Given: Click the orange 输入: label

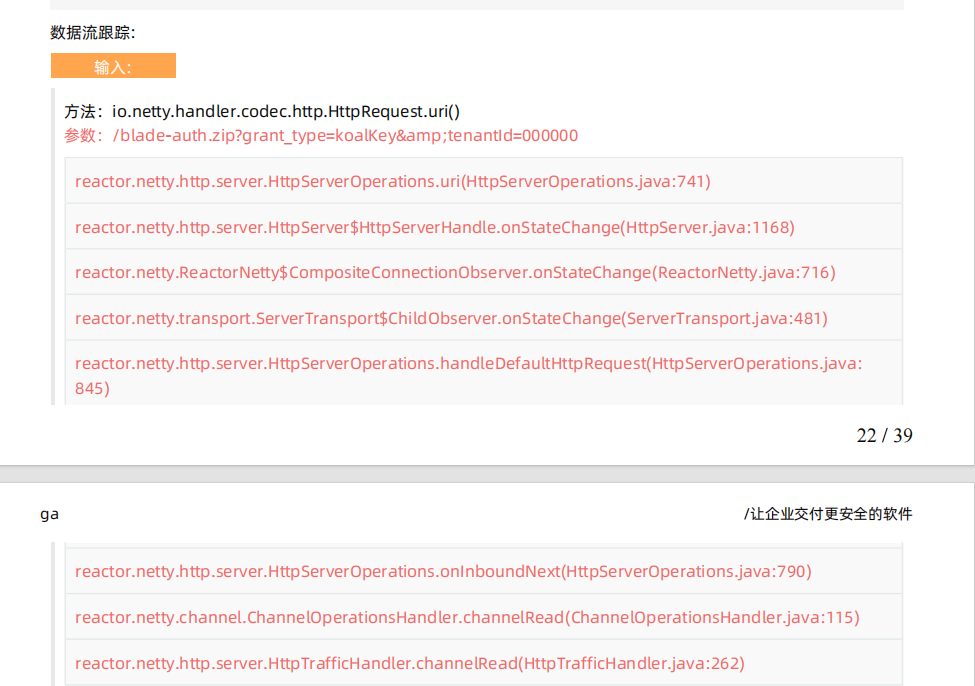Looking at the screenshot, I should [113, 67].
